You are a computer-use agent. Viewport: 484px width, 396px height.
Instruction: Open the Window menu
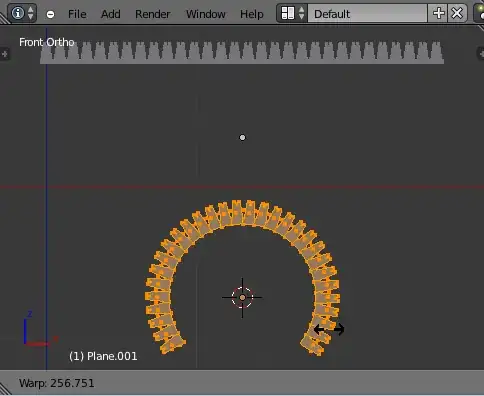pyautogui.click(x=206, y=14)
